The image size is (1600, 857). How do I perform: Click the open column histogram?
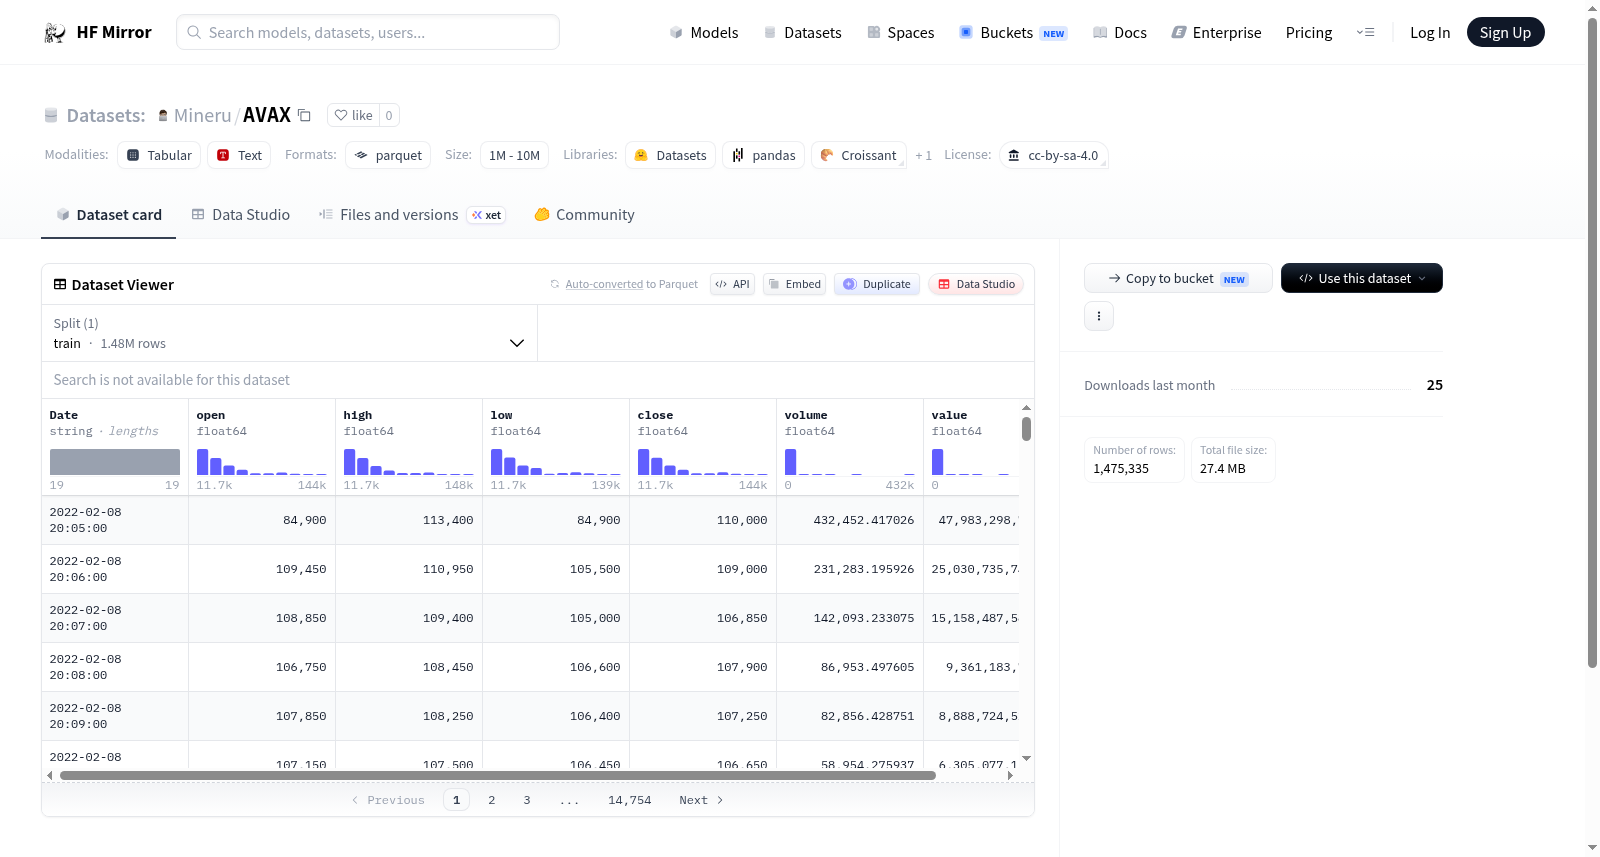[262, 462]
